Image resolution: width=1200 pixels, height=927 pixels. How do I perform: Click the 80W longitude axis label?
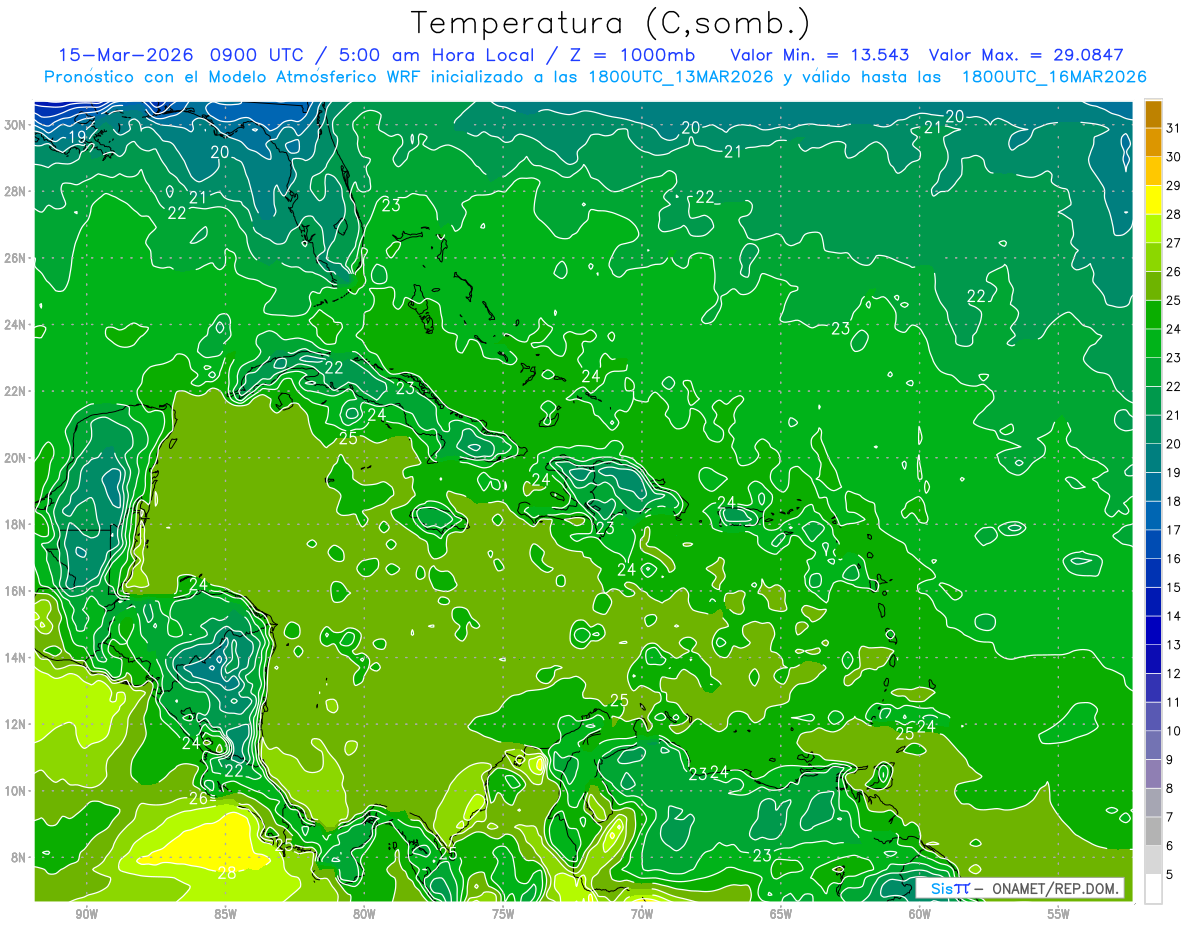point(364,914)
